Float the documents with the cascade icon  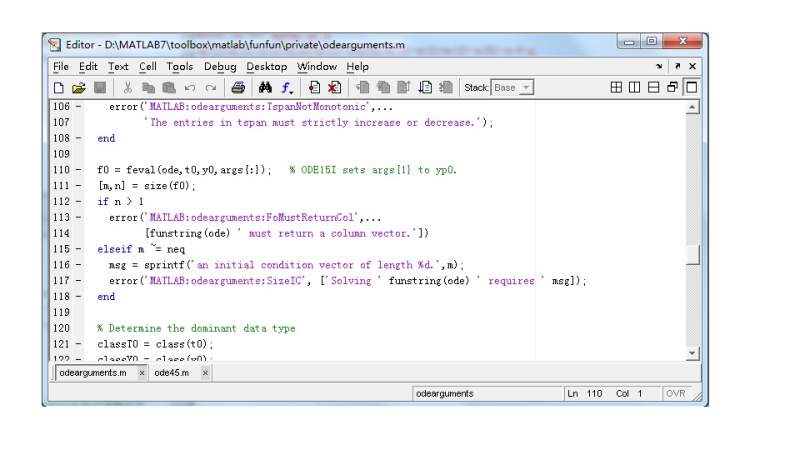point(672,88)
